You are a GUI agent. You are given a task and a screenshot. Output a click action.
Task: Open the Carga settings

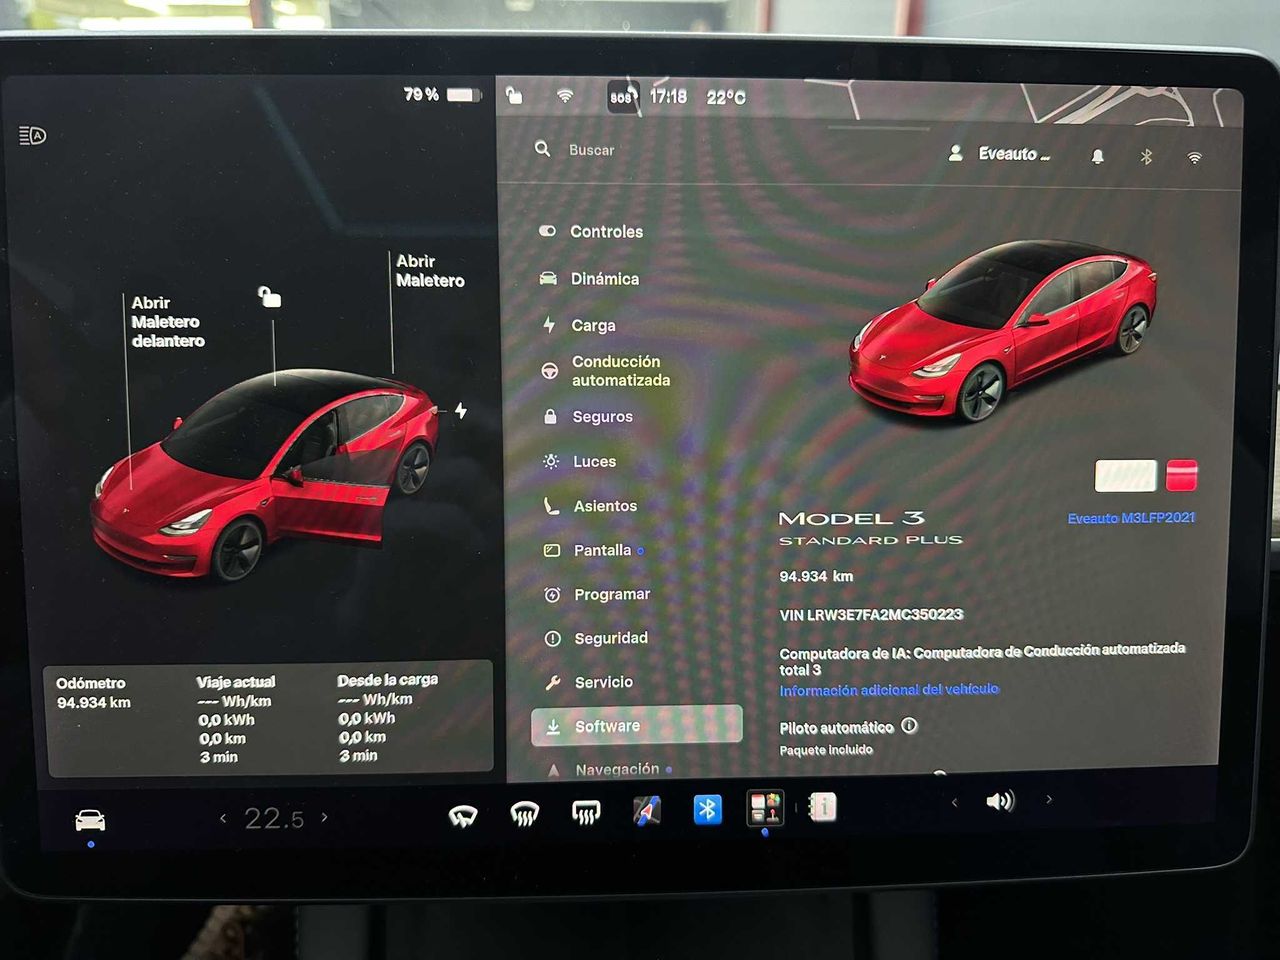[579, 325]
